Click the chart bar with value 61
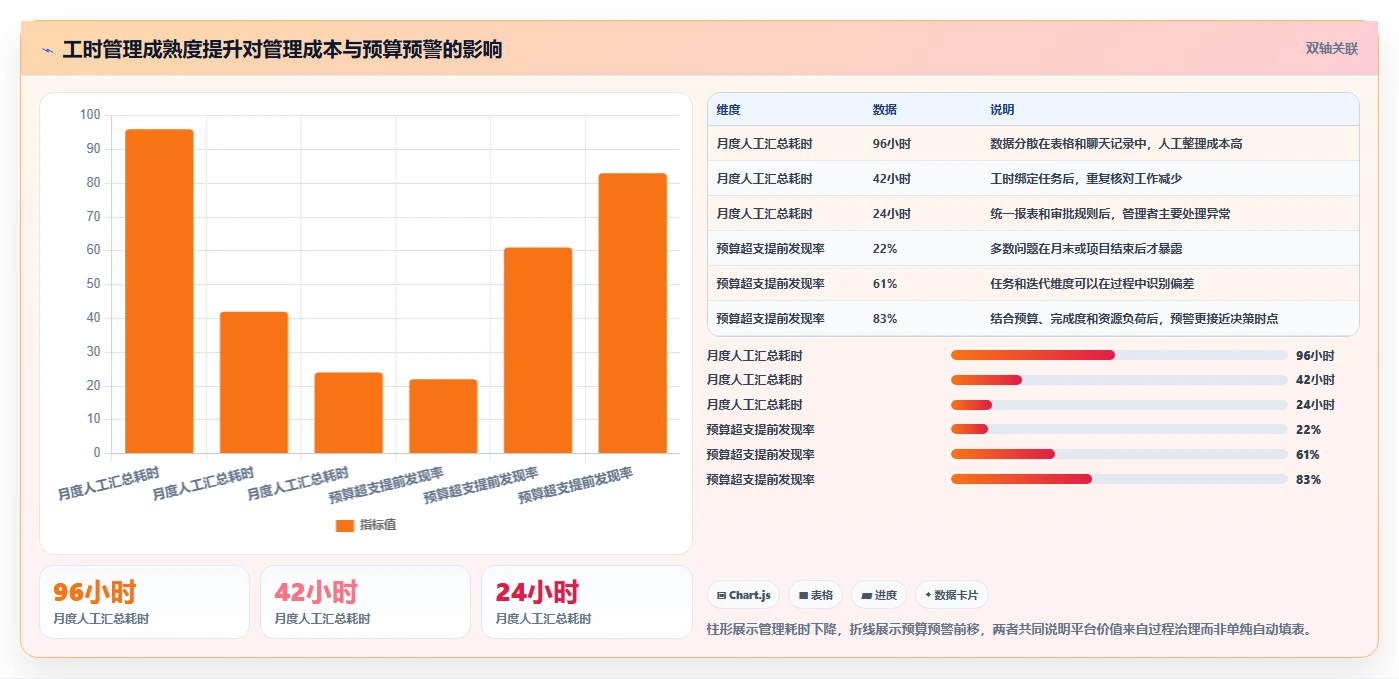The image size is (1399, 679). click(x=538, y=350)
